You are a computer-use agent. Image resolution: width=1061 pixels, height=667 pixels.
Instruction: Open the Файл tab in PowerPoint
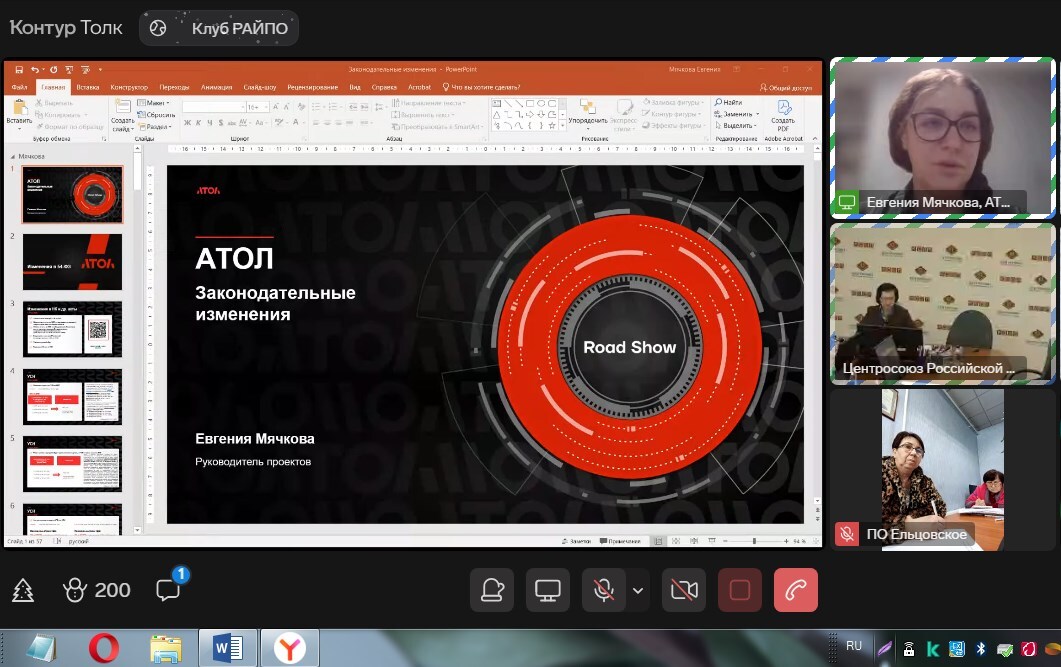pyautogui.click(x=19, y=87)
